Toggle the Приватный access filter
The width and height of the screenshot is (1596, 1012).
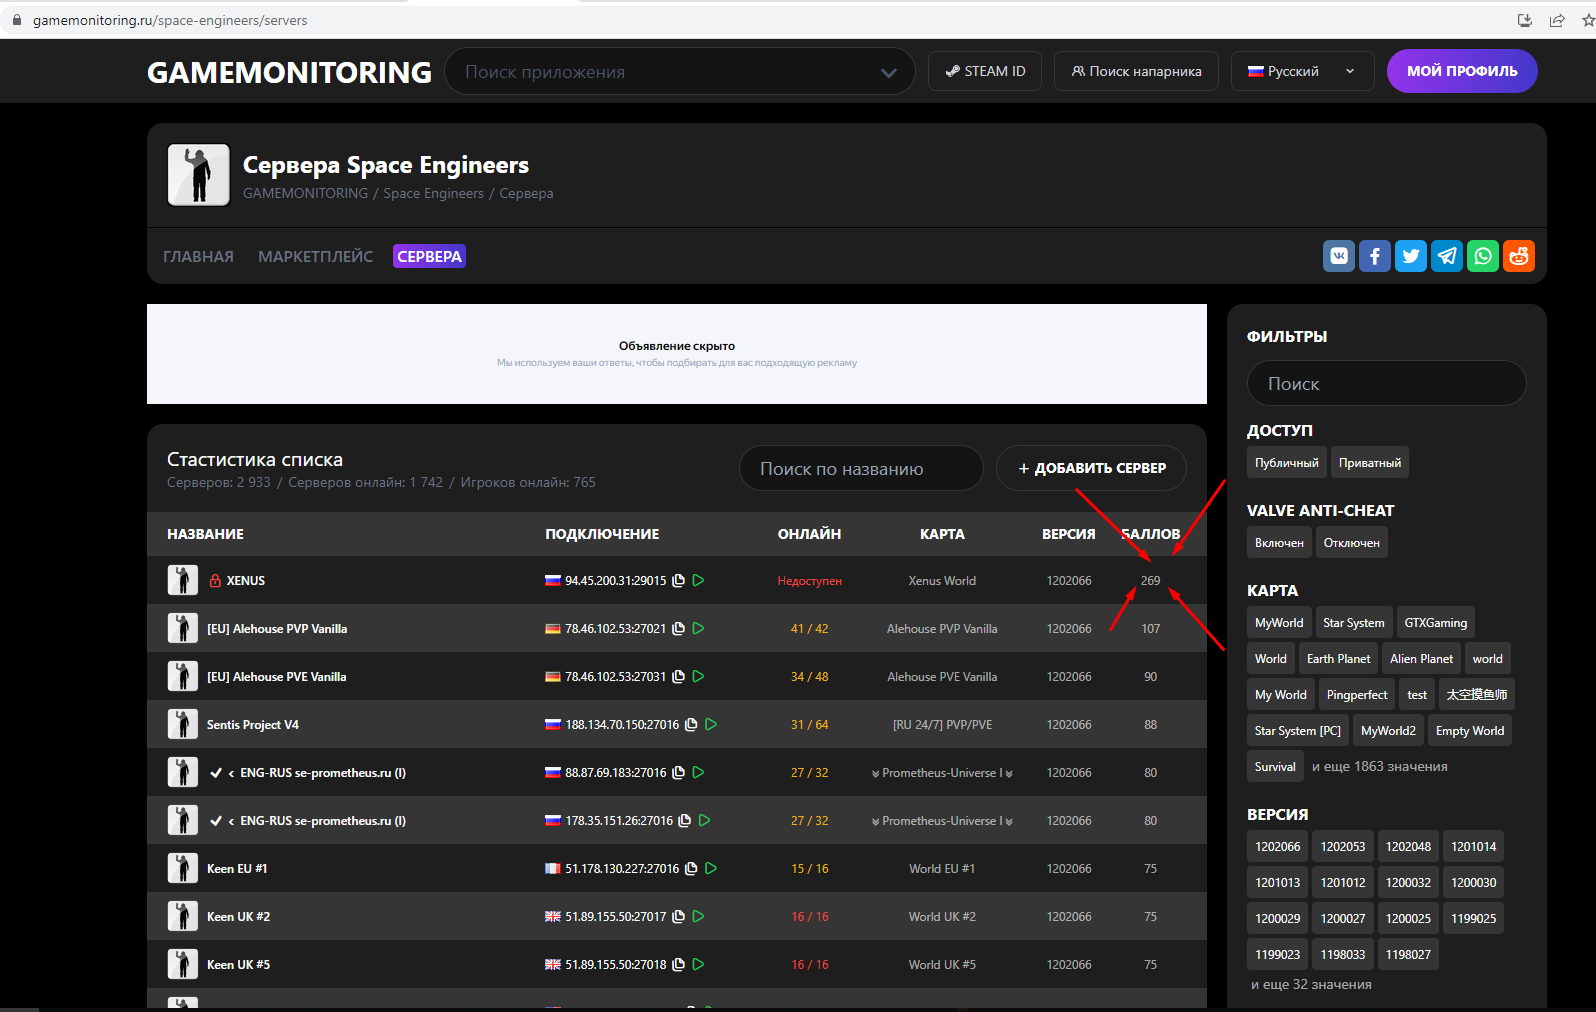click(1369, 463)
